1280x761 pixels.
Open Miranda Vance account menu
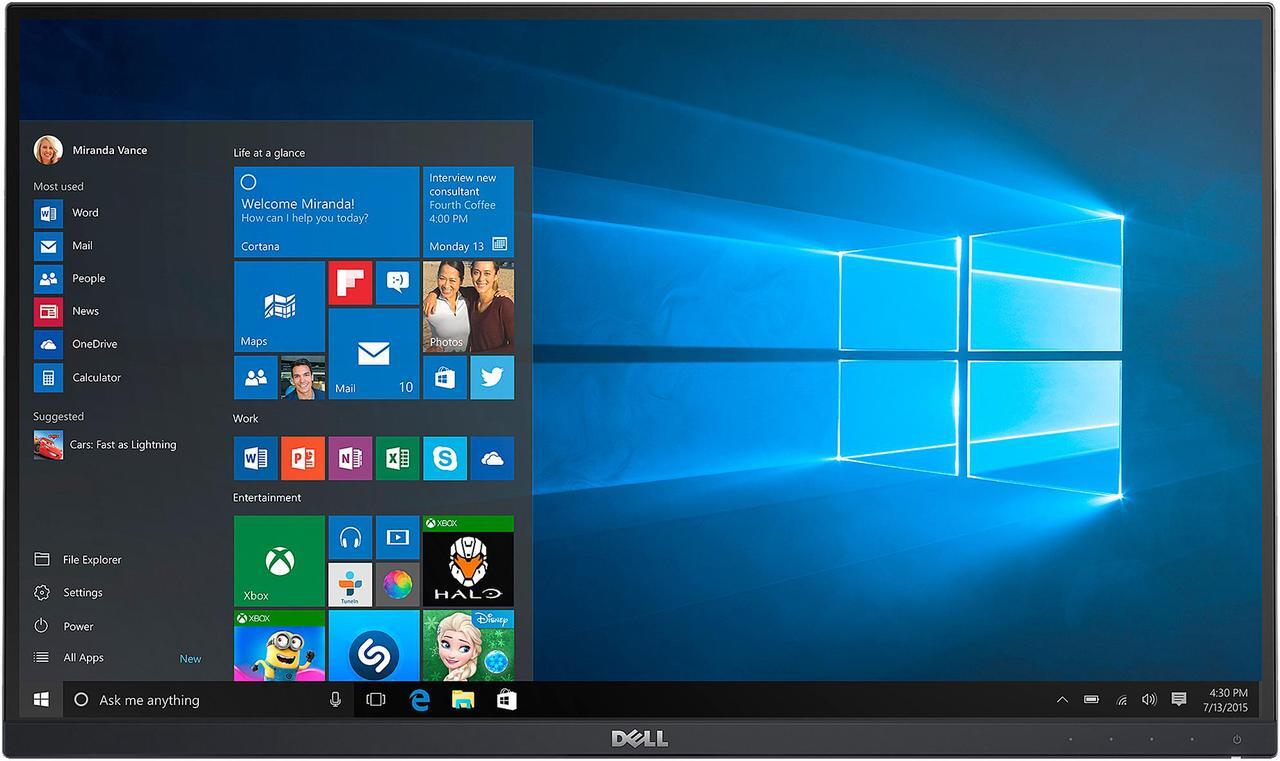(x=90, y=150)
